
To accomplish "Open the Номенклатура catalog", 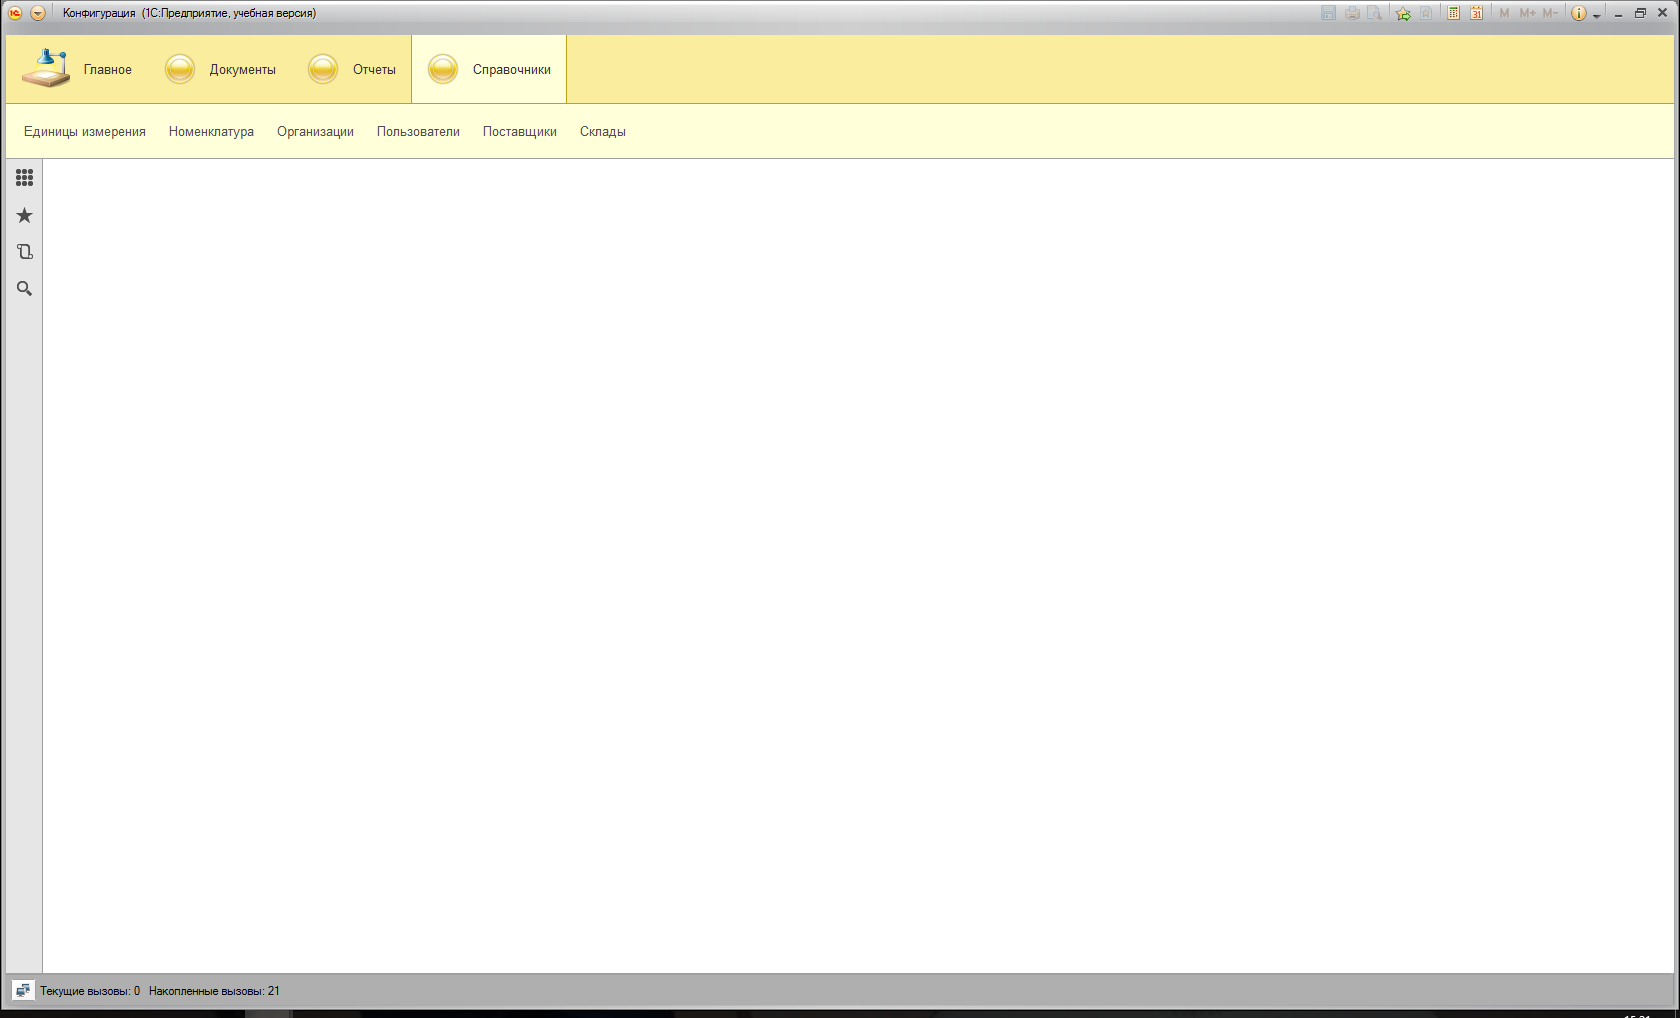I will tap(211, 131).
